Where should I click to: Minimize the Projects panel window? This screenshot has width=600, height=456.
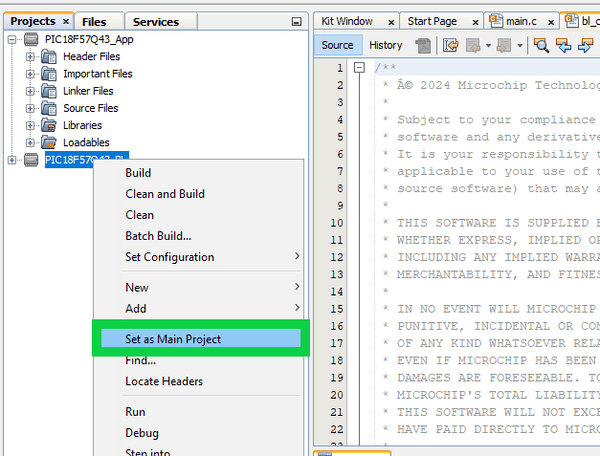[x=295, y=21]
